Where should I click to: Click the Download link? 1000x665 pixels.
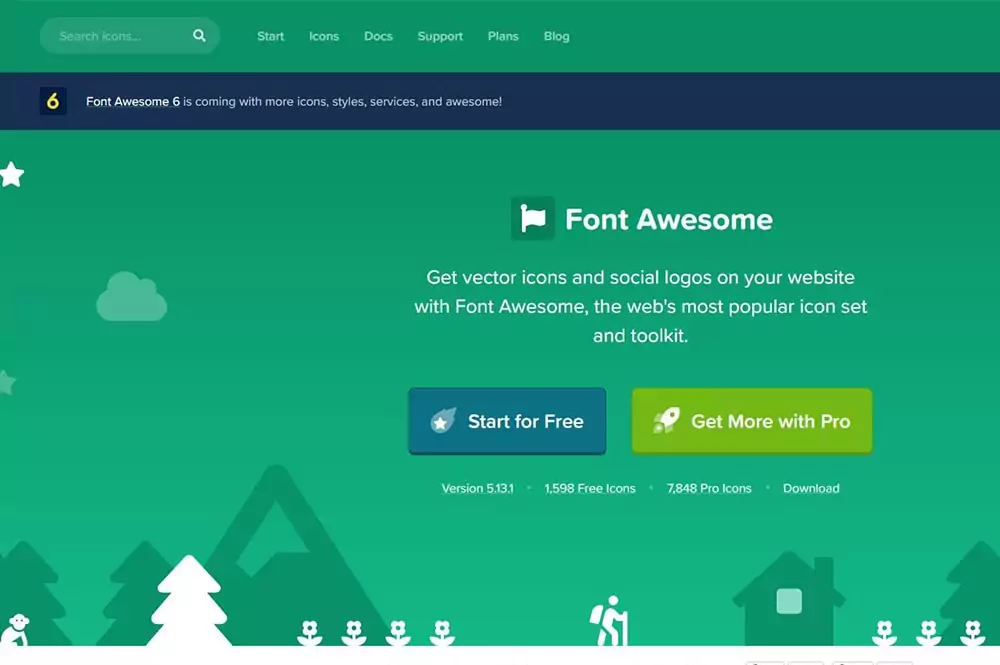(811, 488)
